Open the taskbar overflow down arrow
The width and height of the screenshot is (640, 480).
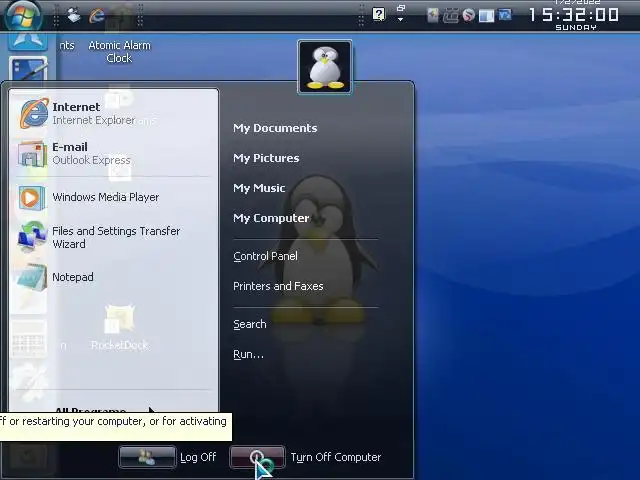[400, 19]
